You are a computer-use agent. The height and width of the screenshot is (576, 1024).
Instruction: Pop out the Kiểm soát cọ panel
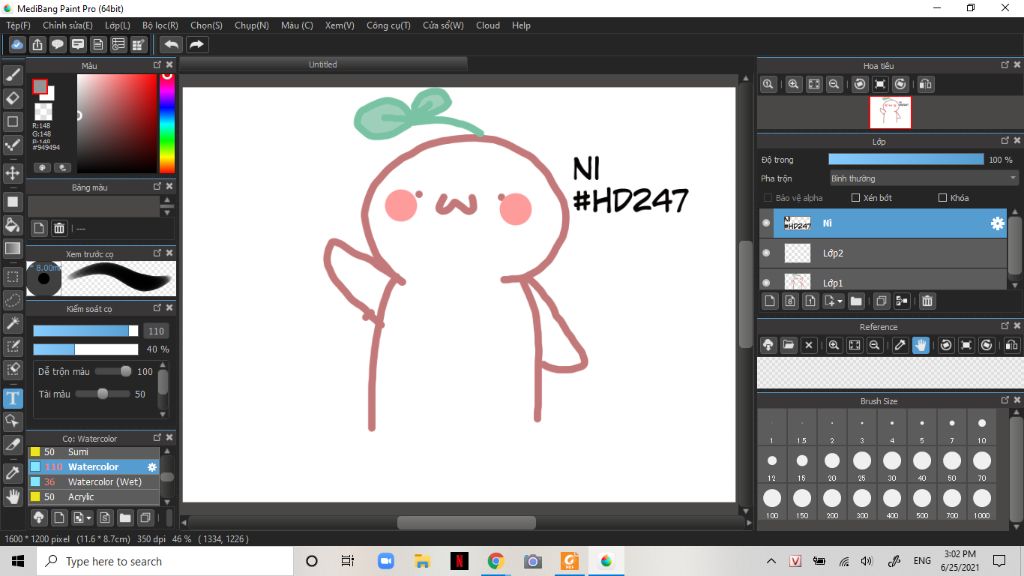pyautogui.click(x=157, y=308)
